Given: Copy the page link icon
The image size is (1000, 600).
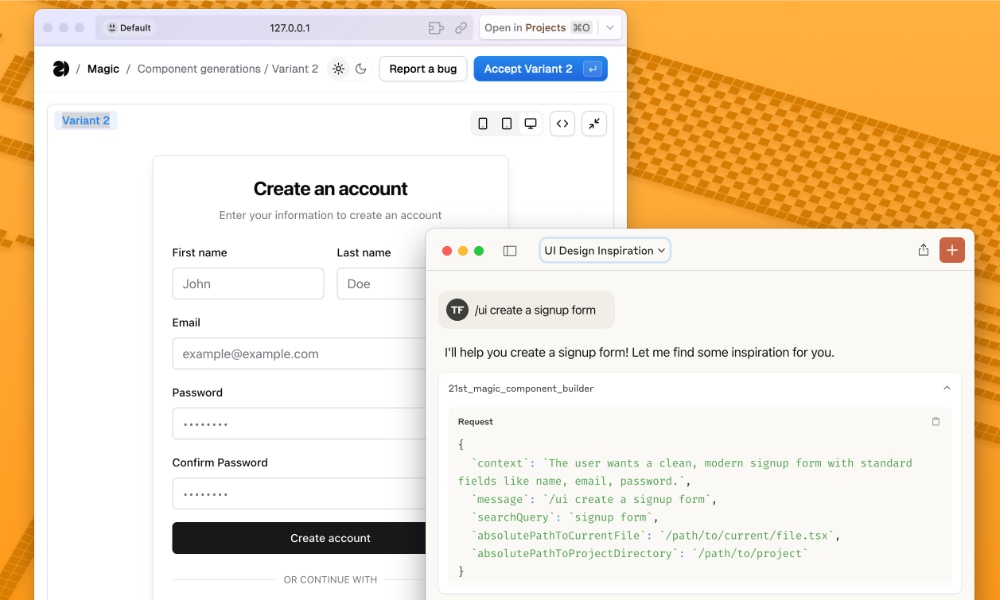Looking at the screenshot, I should coord(461,28).
